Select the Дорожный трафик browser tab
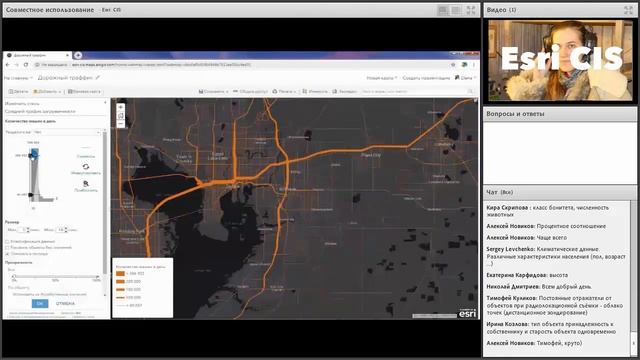640x360 pixels. tap(37, 55)
